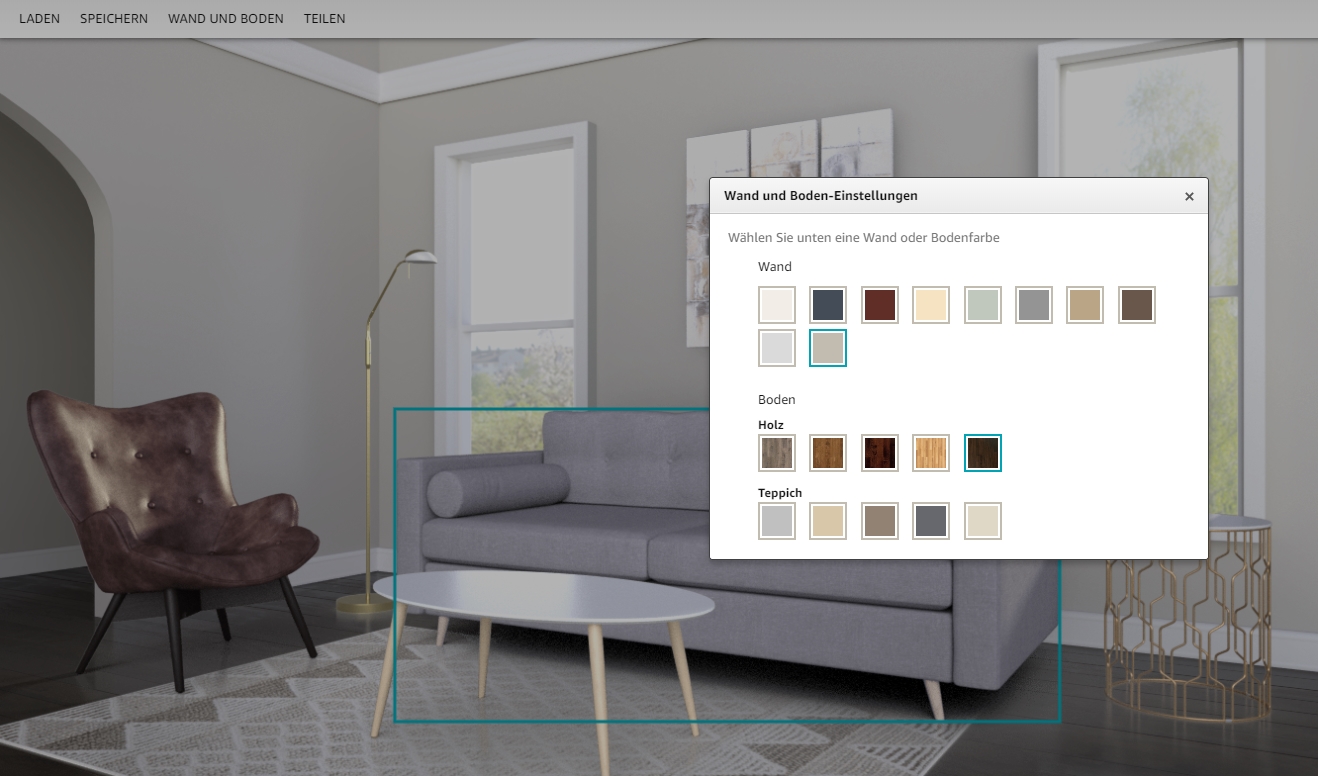Open the LADEN menu
This screenshot has width=1318, height=776.
click(39, 19)
